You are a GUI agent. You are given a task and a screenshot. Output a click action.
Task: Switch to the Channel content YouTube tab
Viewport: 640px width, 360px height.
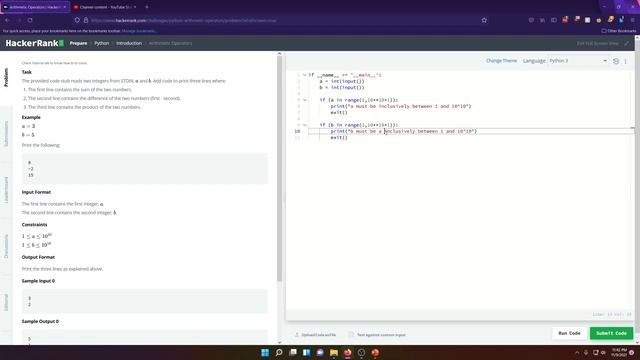point(106,7)
